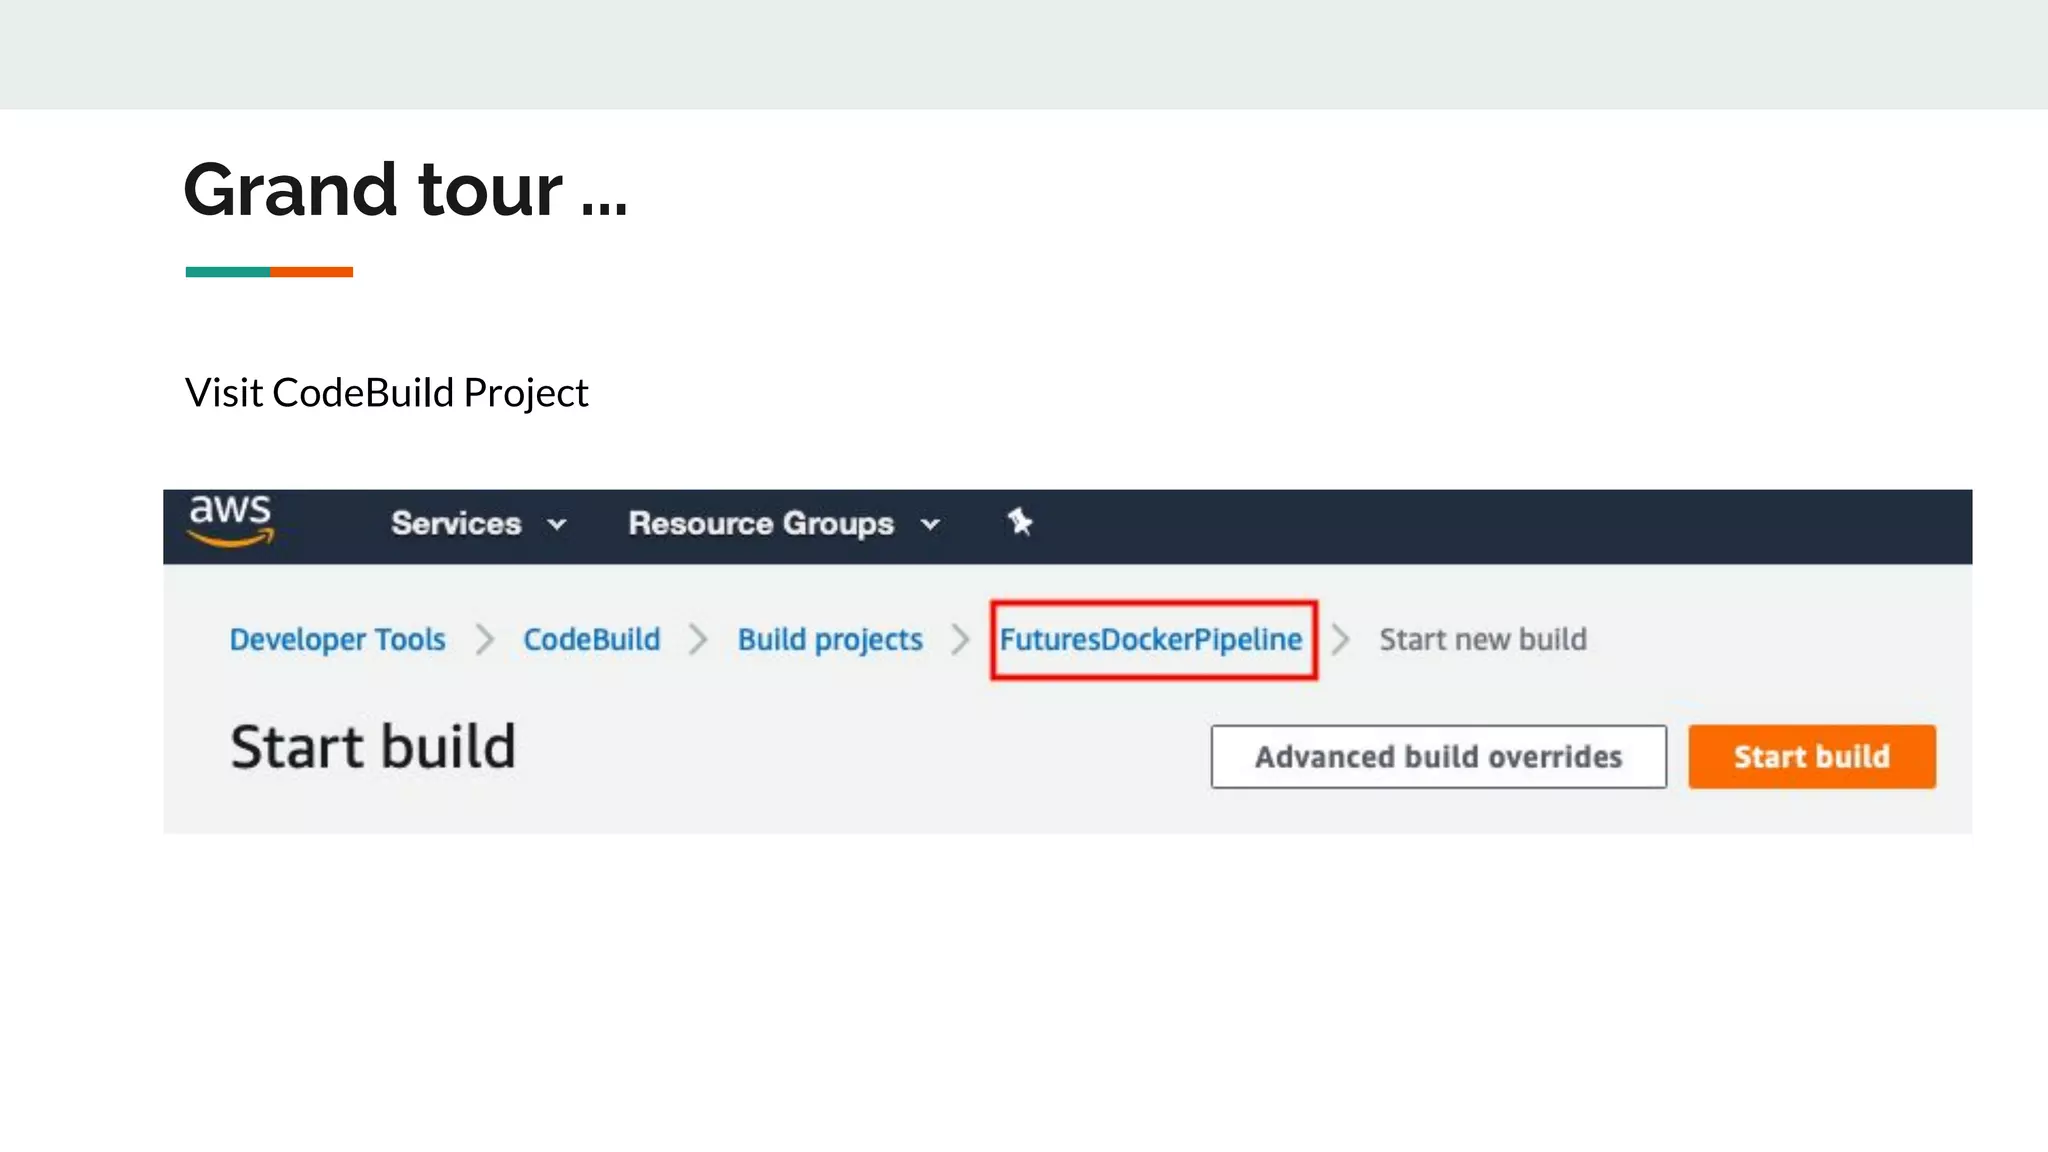Screen dimensions: 2048x1152
Task: Open the CodeBuild breadcrumb link
Action: [x=592, y=640]
